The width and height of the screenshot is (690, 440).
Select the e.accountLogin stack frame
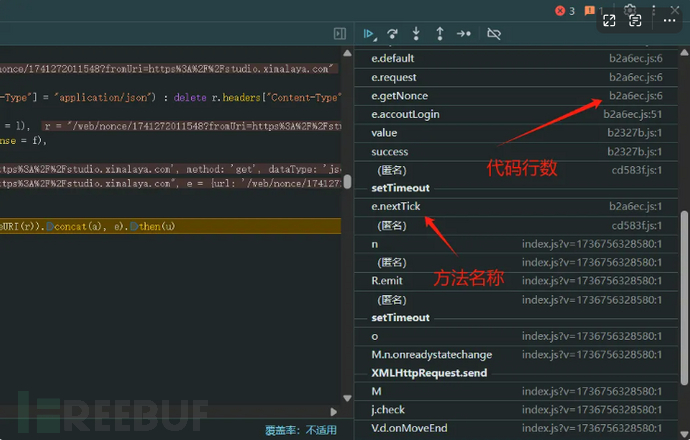pyautogui.click(x=405, y=114)
